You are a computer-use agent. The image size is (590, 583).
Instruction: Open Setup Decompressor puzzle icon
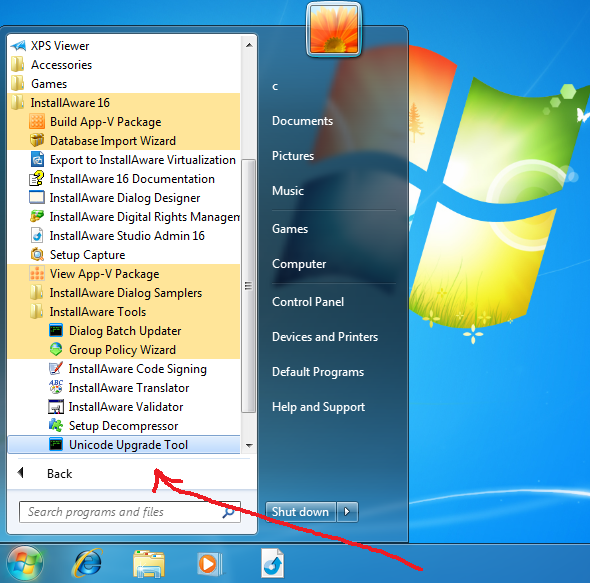[56, 426]
